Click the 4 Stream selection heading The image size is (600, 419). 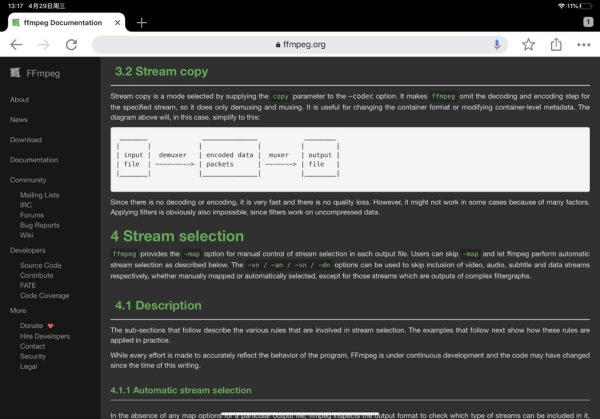tap(177, 236)
